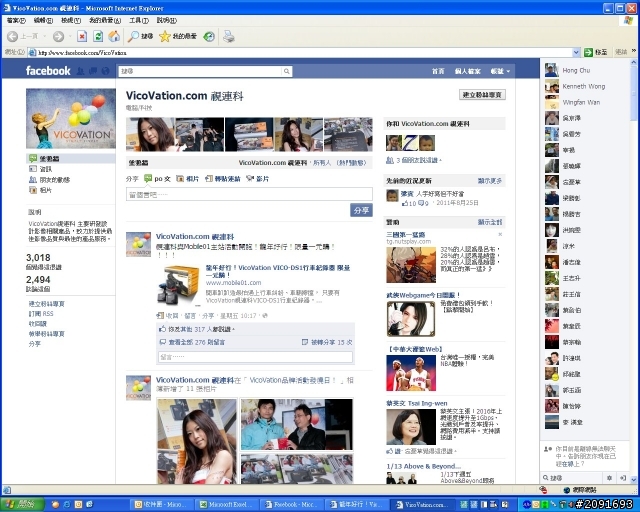Image resolution: width=640 pixels, height=512 pixels.
Task: Print the page with the printer icon
Action: coord(229,37)
